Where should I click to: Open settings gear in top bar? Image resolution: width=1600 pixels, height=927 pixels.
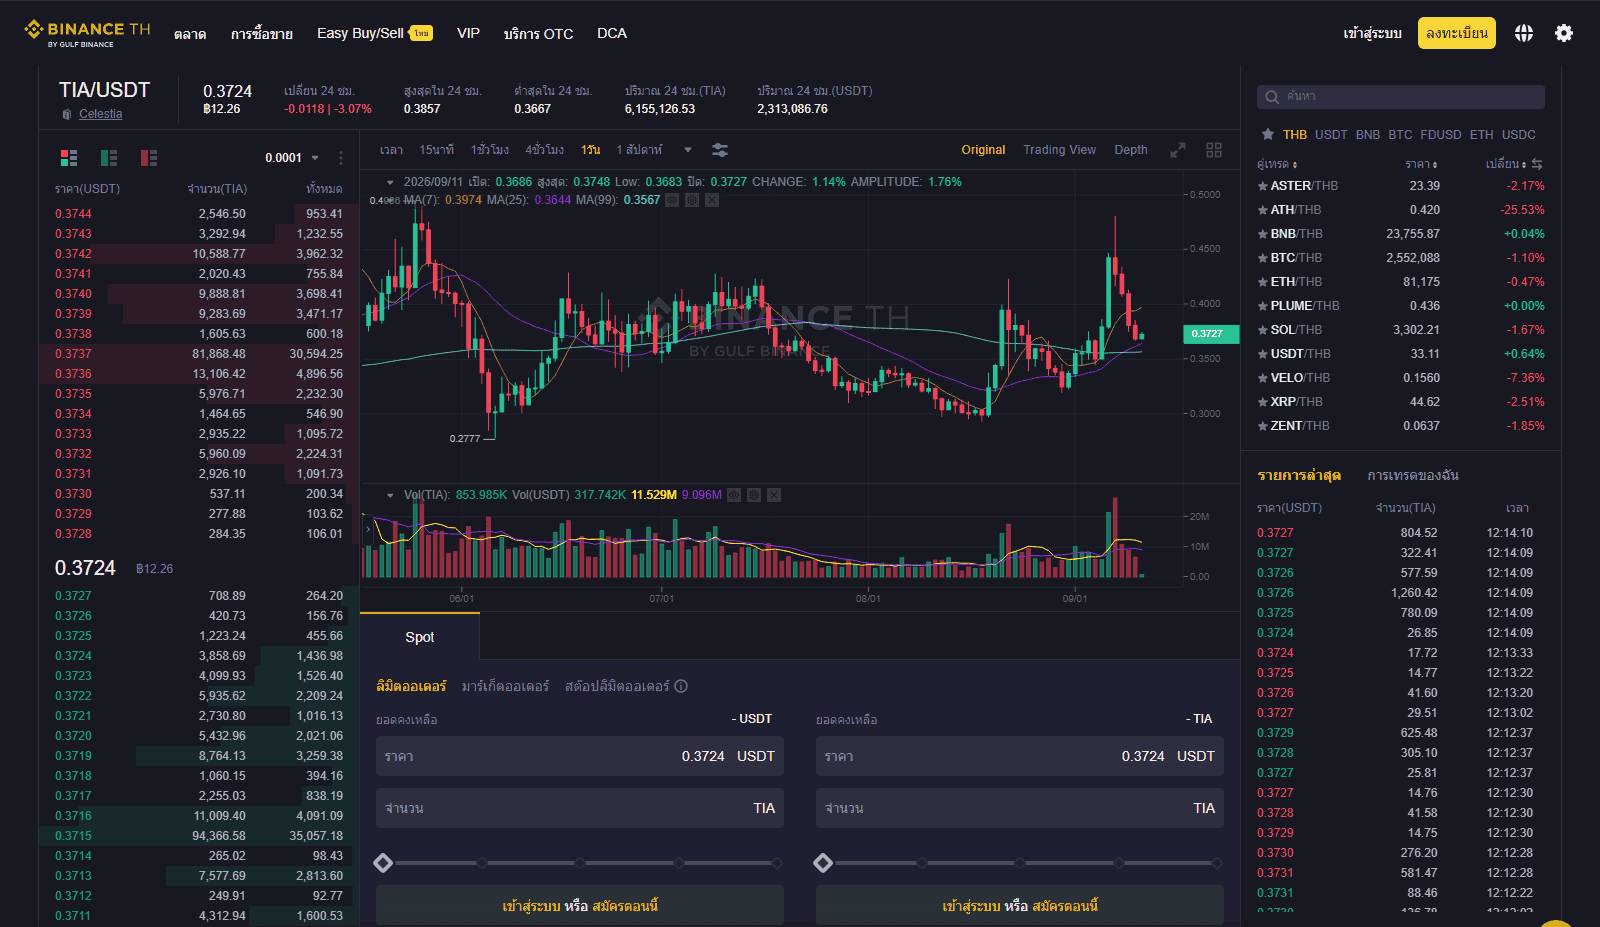(1564, 33)
